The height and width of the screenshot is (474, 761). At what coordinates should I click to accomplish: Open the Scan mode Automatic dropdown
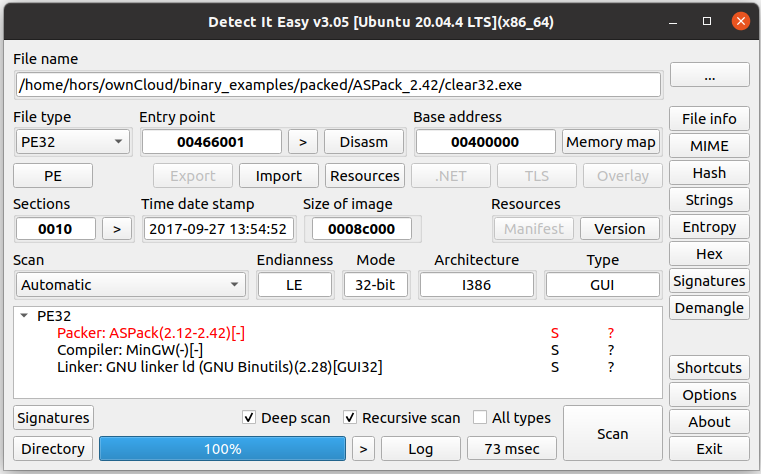(x=131, y=285)
